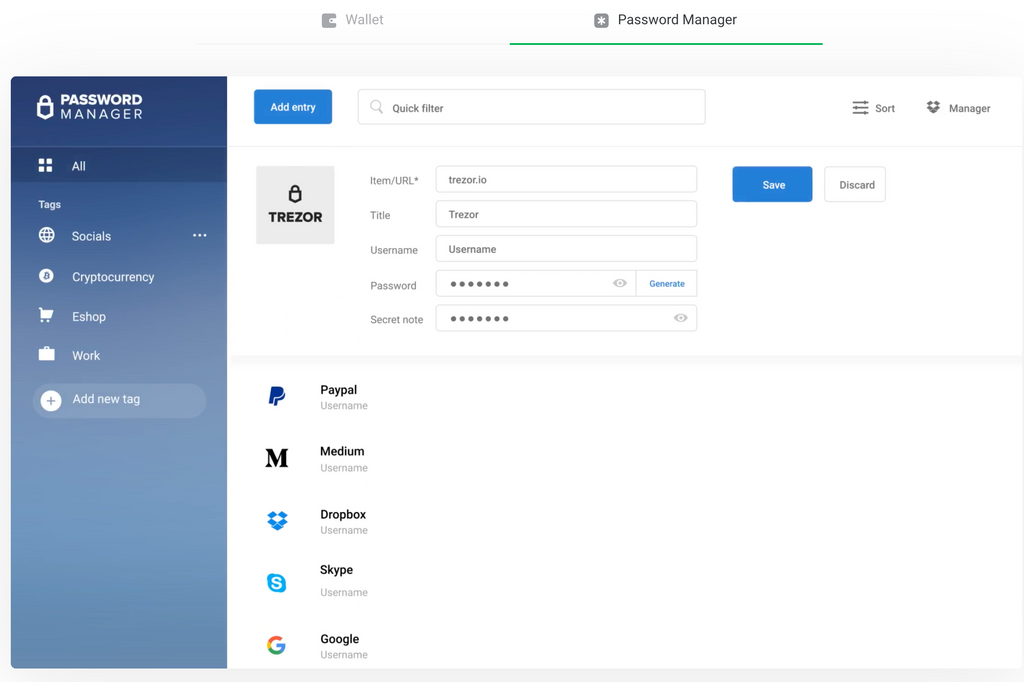
Task: Filter by the Cryptocurrency tag
Action: (113, 277)
